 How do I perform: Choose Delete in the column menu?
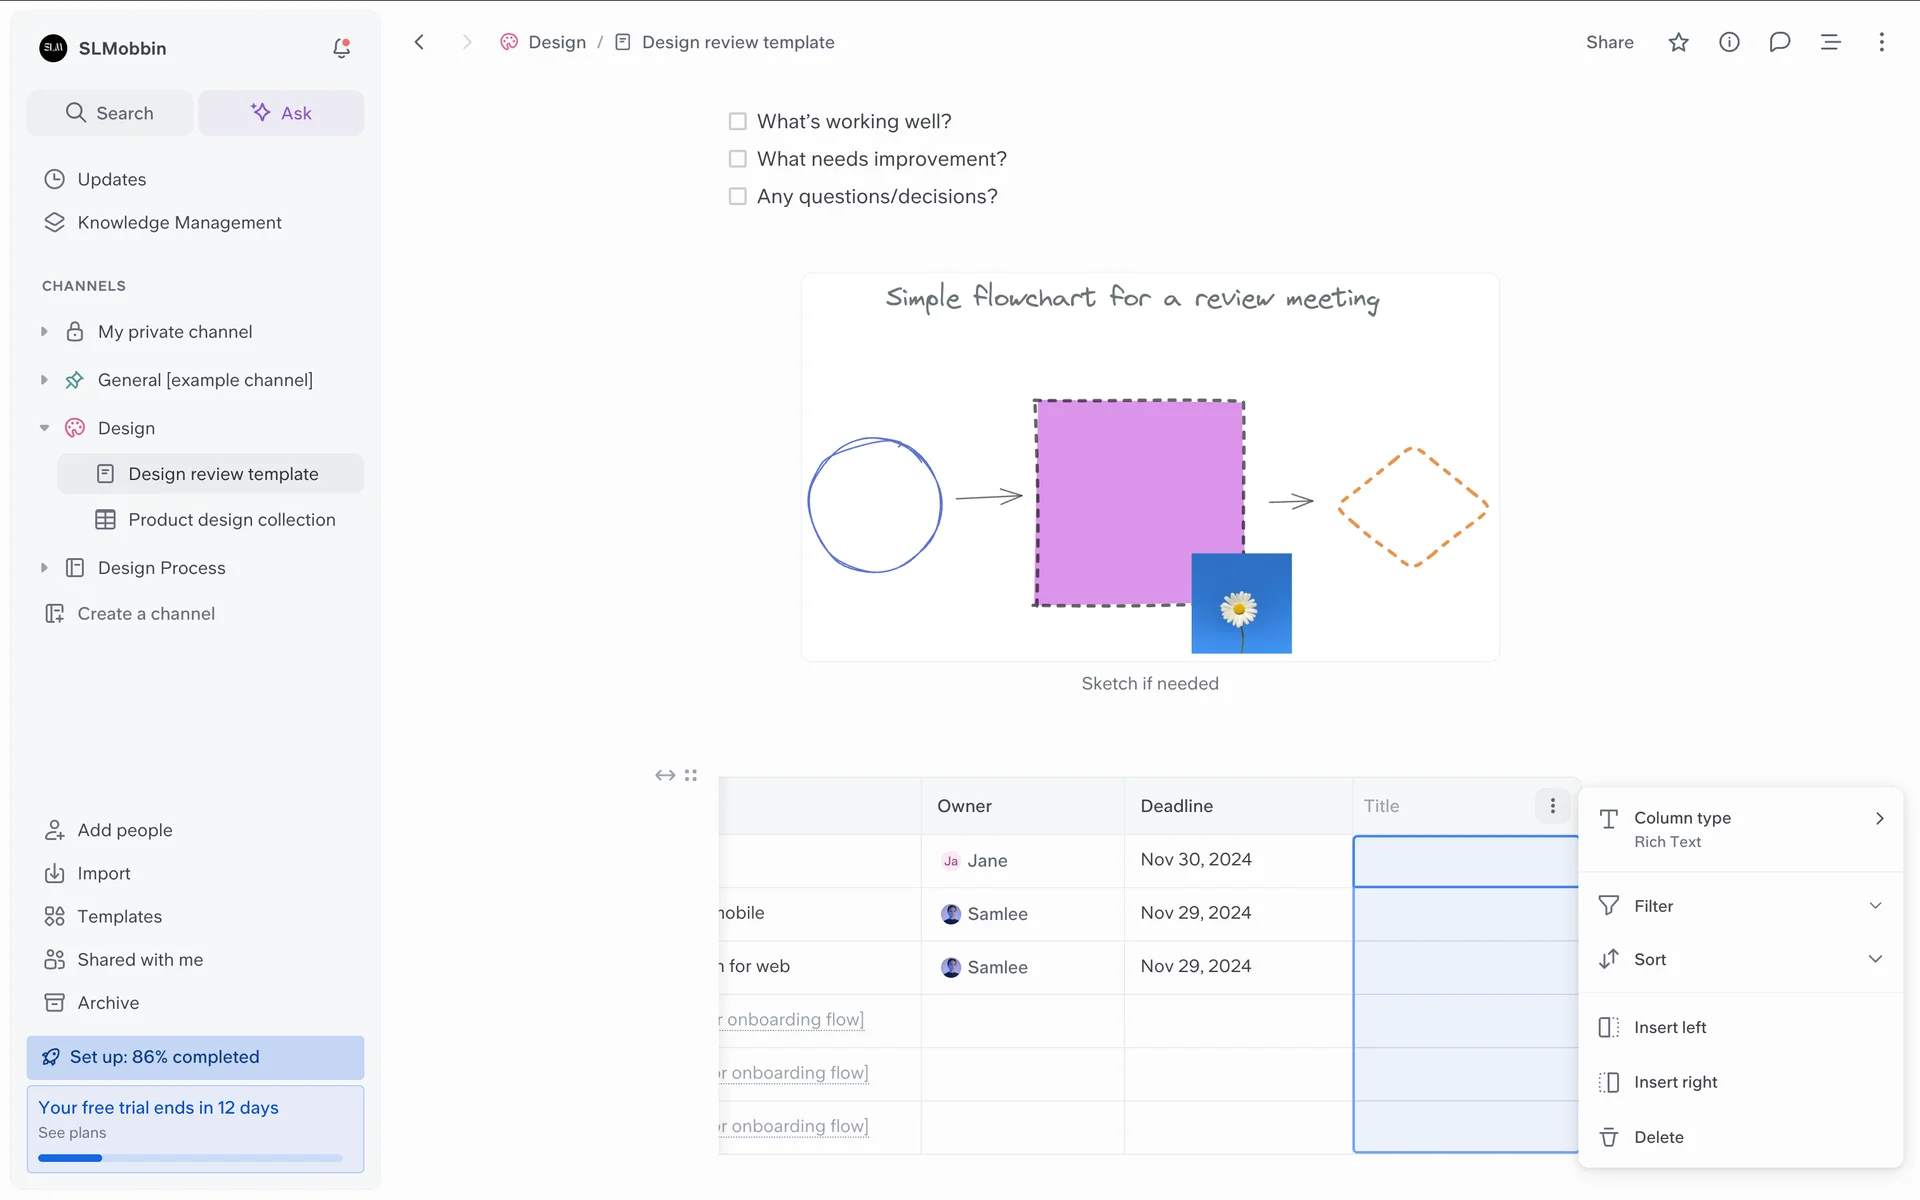(x=1658, y=1137)
